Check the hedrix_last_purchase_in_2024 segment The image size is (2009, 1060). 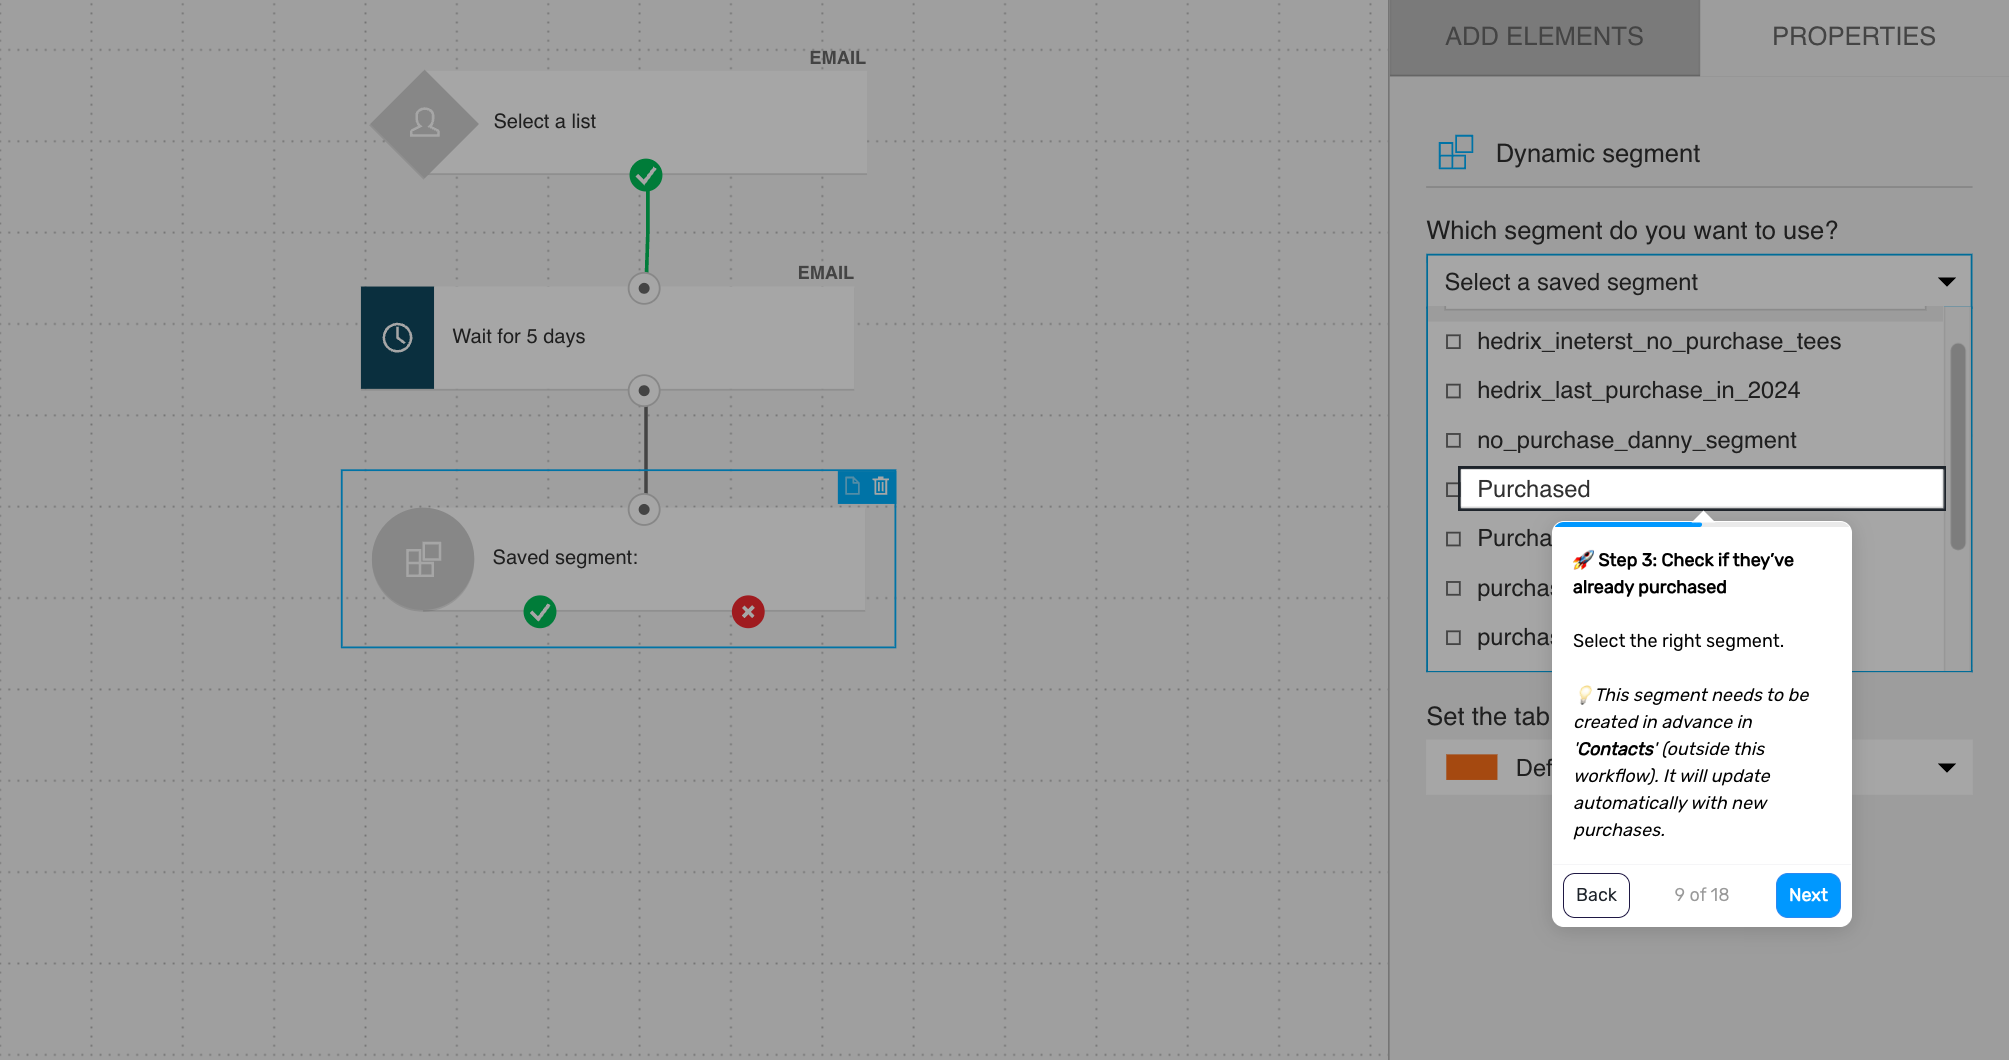[1454, 391]
